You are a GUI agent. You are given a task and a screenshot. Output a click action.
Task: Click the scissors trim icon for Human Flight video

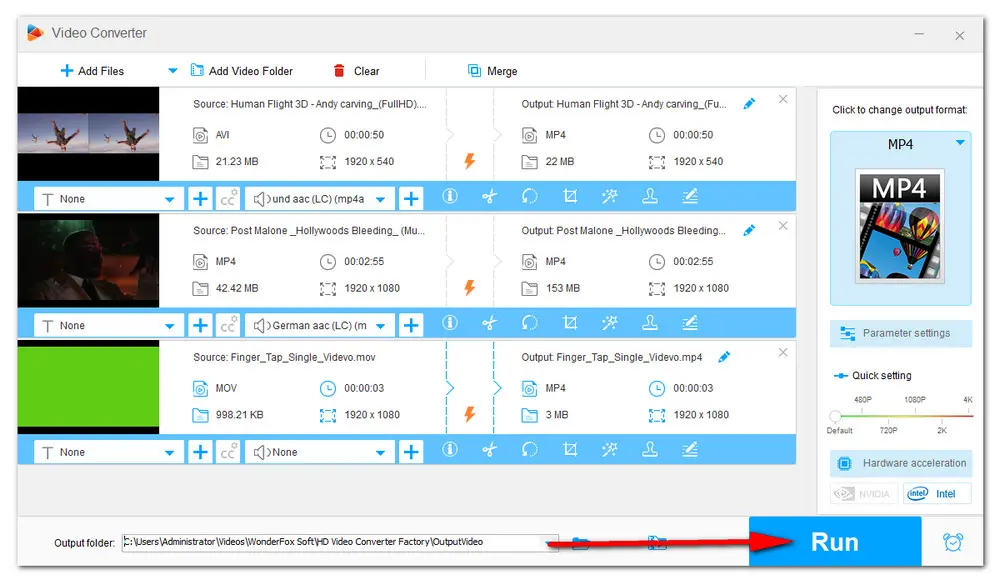pos(489,197)
